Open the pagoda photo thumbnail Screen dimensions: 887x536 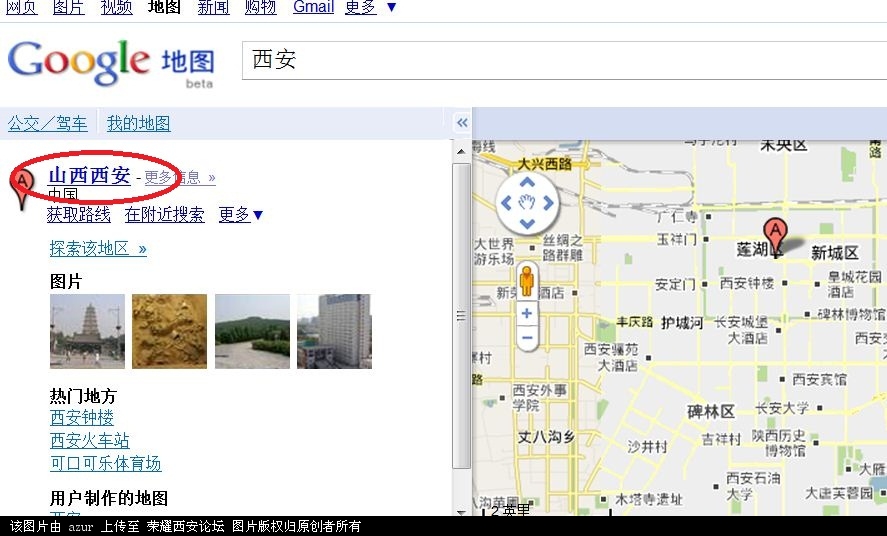(87, 331)
